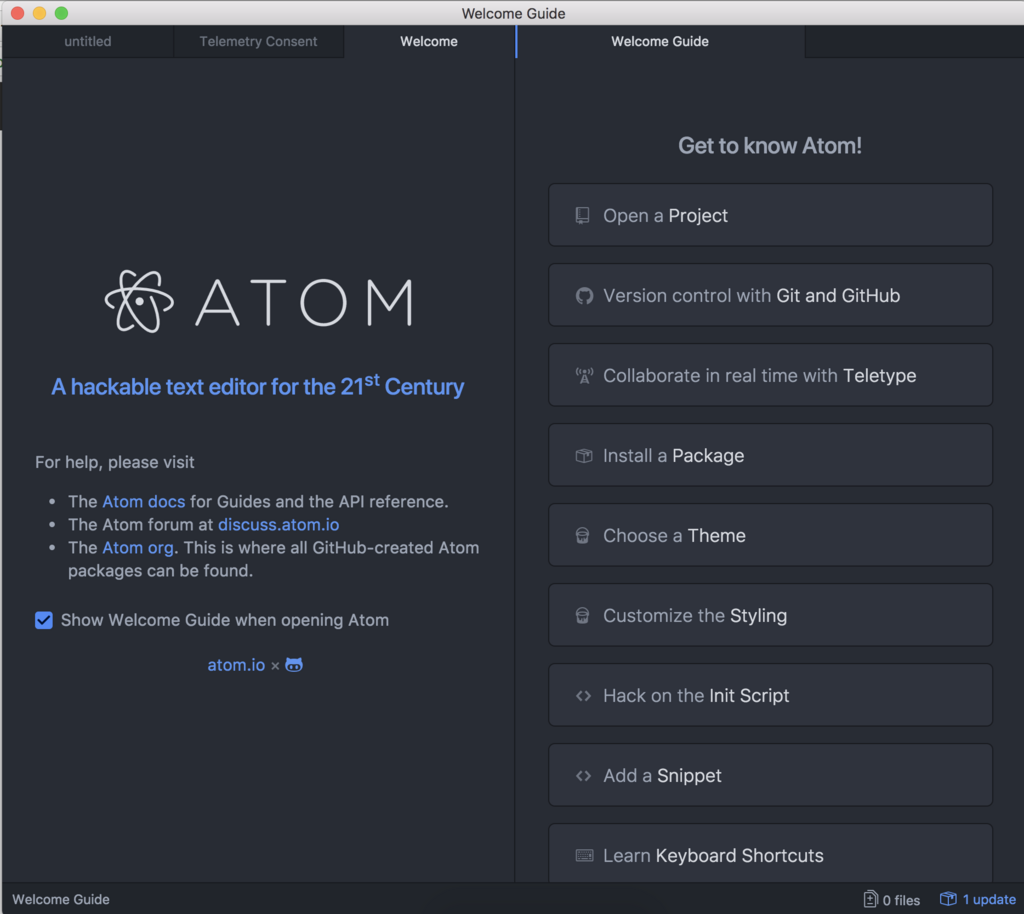Select the Welcome tab
The height and width of the screenshot is (914, 1024).
pyautogui.click(x=429, y=42)
